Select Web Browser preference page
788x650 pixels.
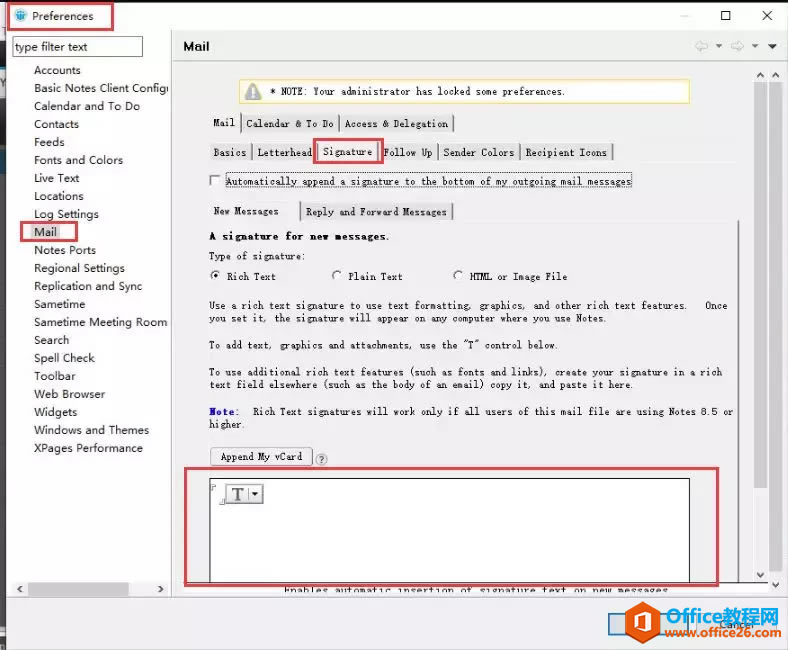coord(70,394)
